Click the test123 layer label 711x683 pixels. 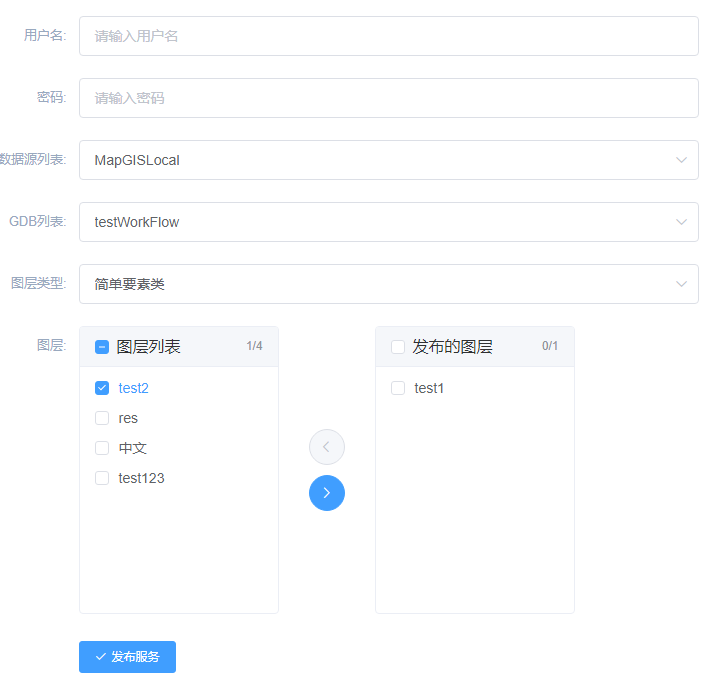pyautogui.click(x=141, y=478)
